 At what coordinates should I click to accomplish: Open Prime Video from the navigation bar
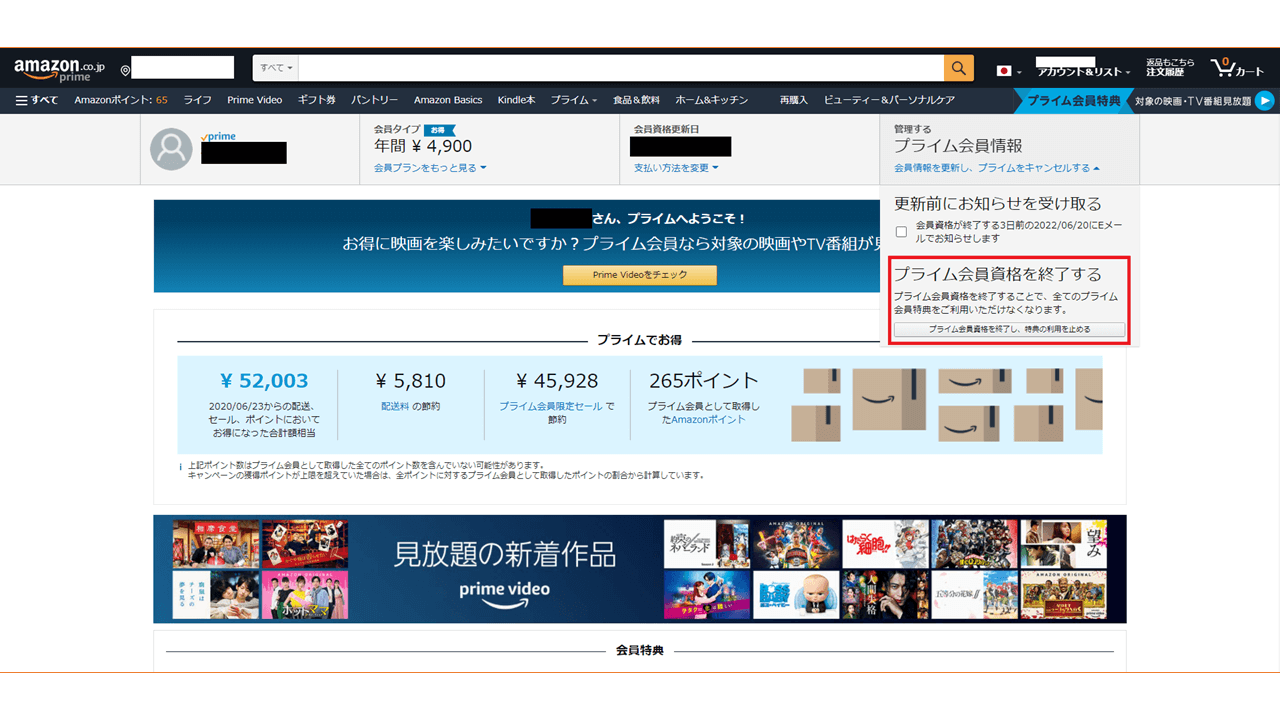click(x=255, y=100)
